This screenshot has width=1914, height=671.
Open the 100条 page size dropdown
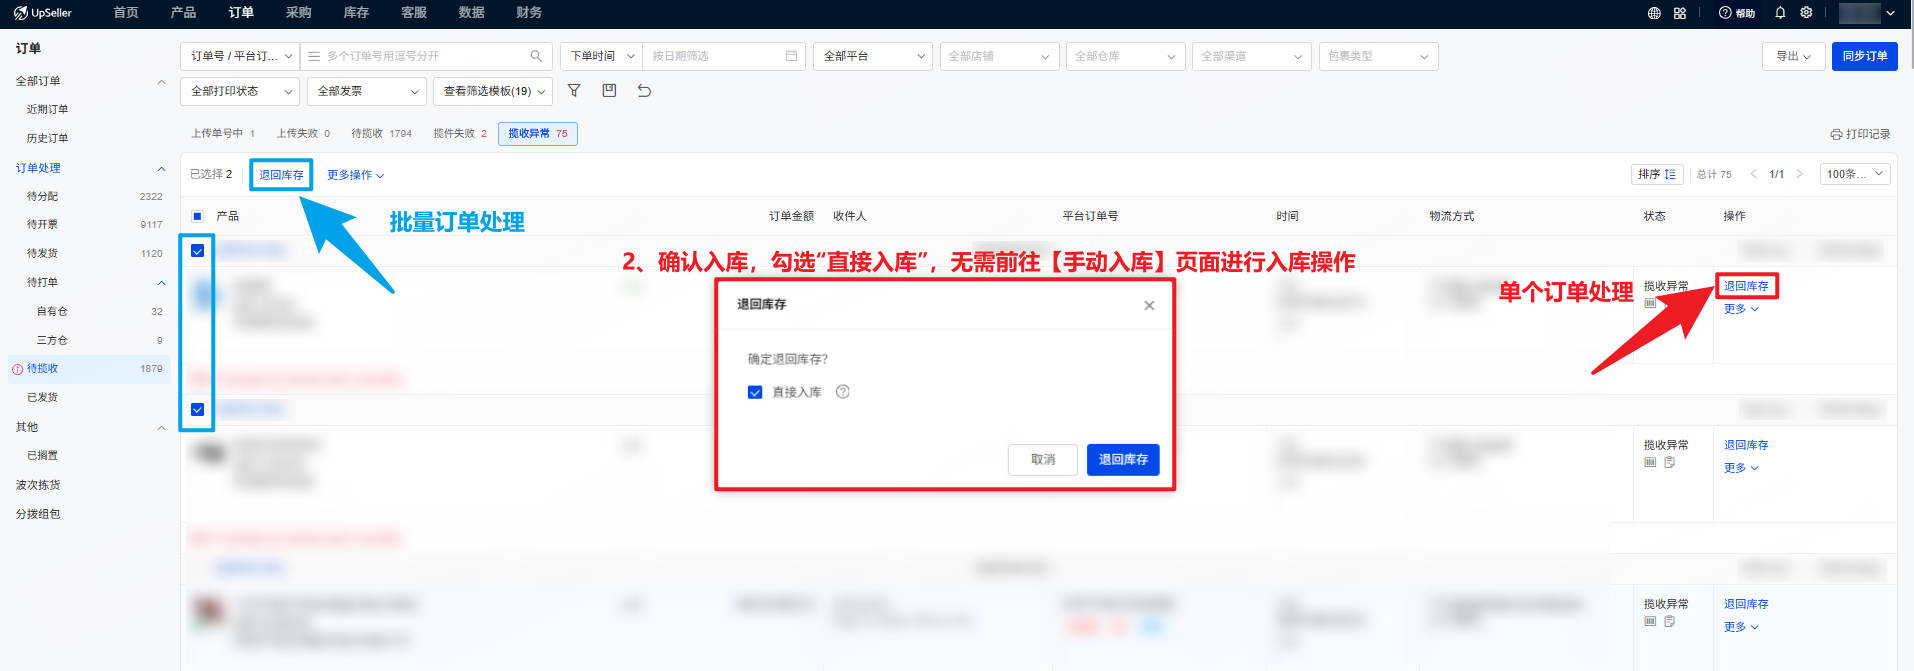coord(1855,174)
